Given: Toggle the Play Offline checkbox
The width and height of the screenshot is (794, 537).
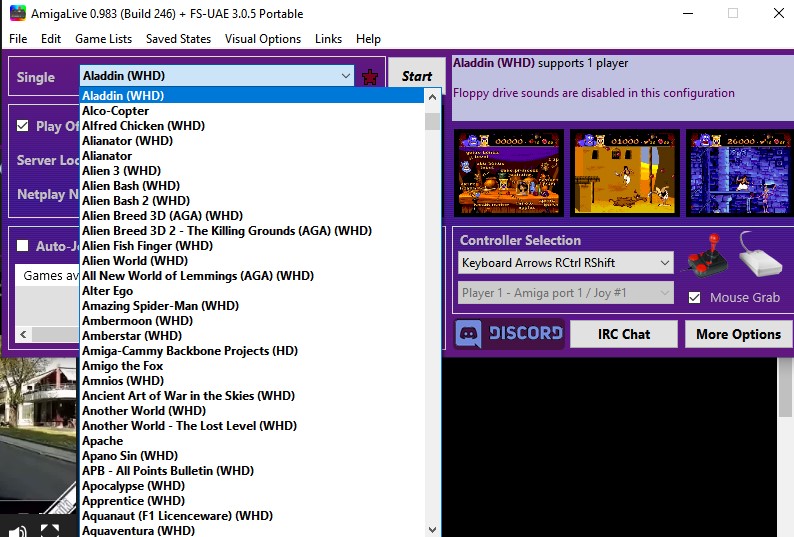Looking at the screenshot, I should tap(23, 126).
